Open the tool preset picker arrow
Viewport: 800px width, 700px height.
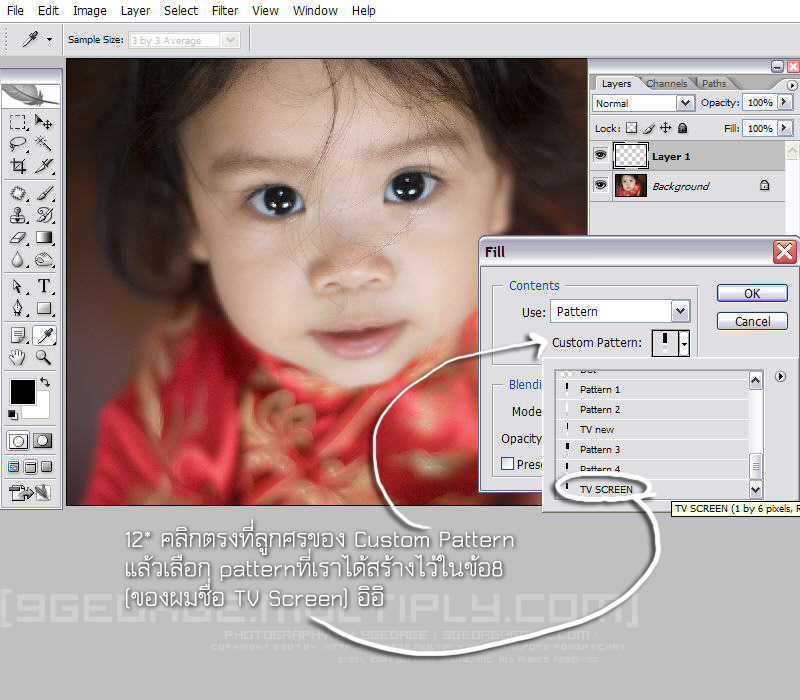49,39
